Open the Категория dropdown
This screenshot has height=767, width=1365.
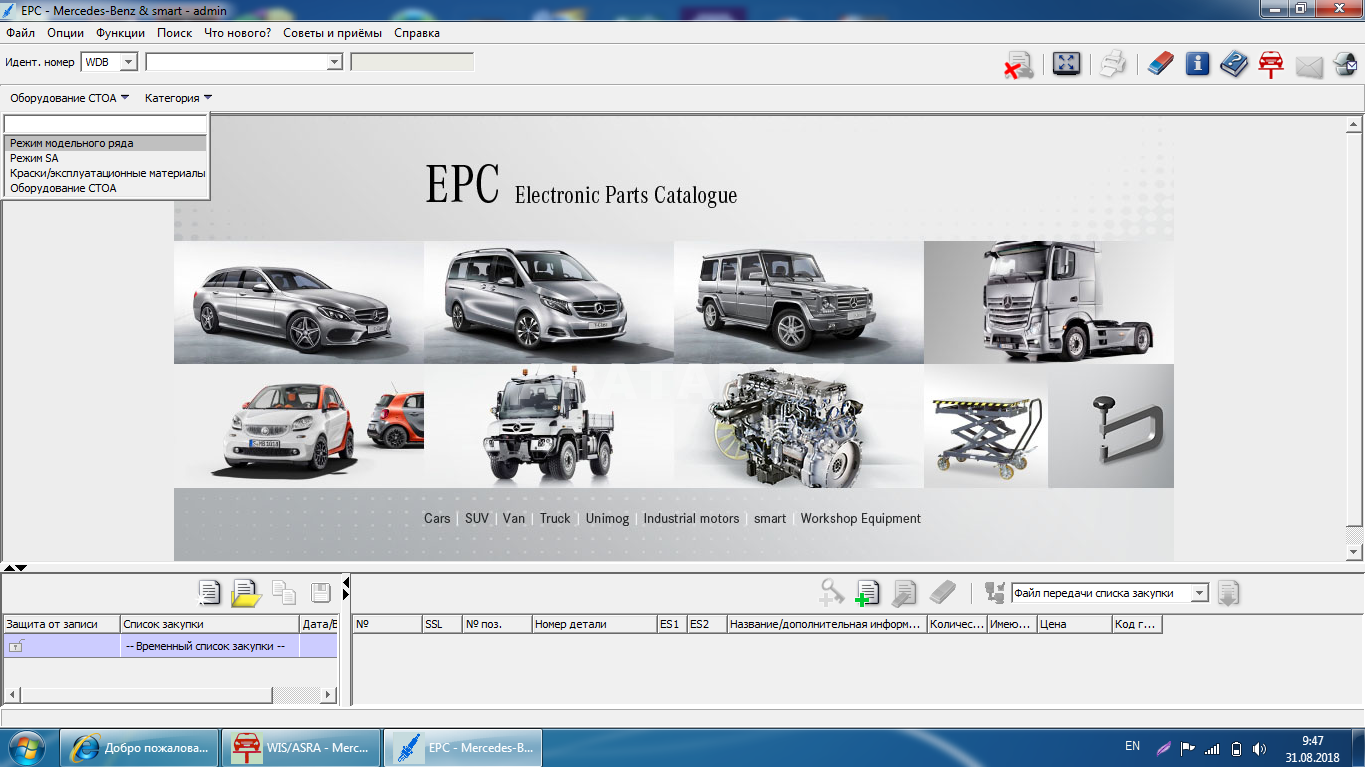pyautogui.click(x=178, y=98)
